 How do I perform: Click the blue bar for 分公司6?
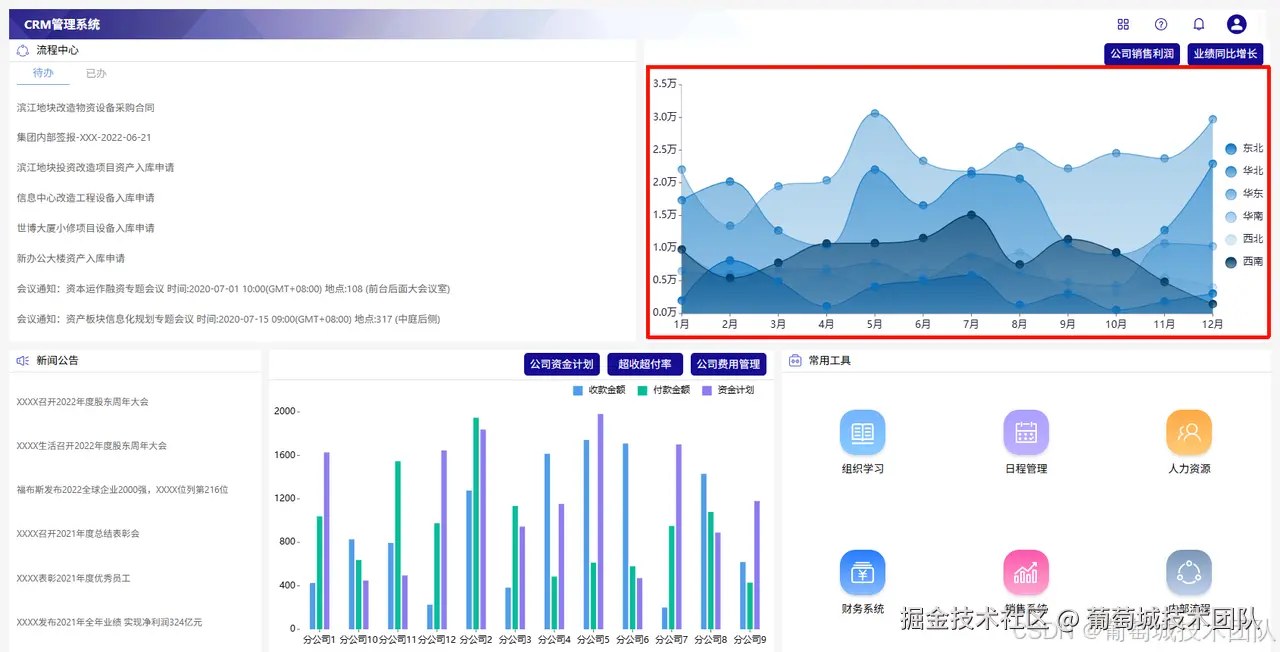(626, 536)
